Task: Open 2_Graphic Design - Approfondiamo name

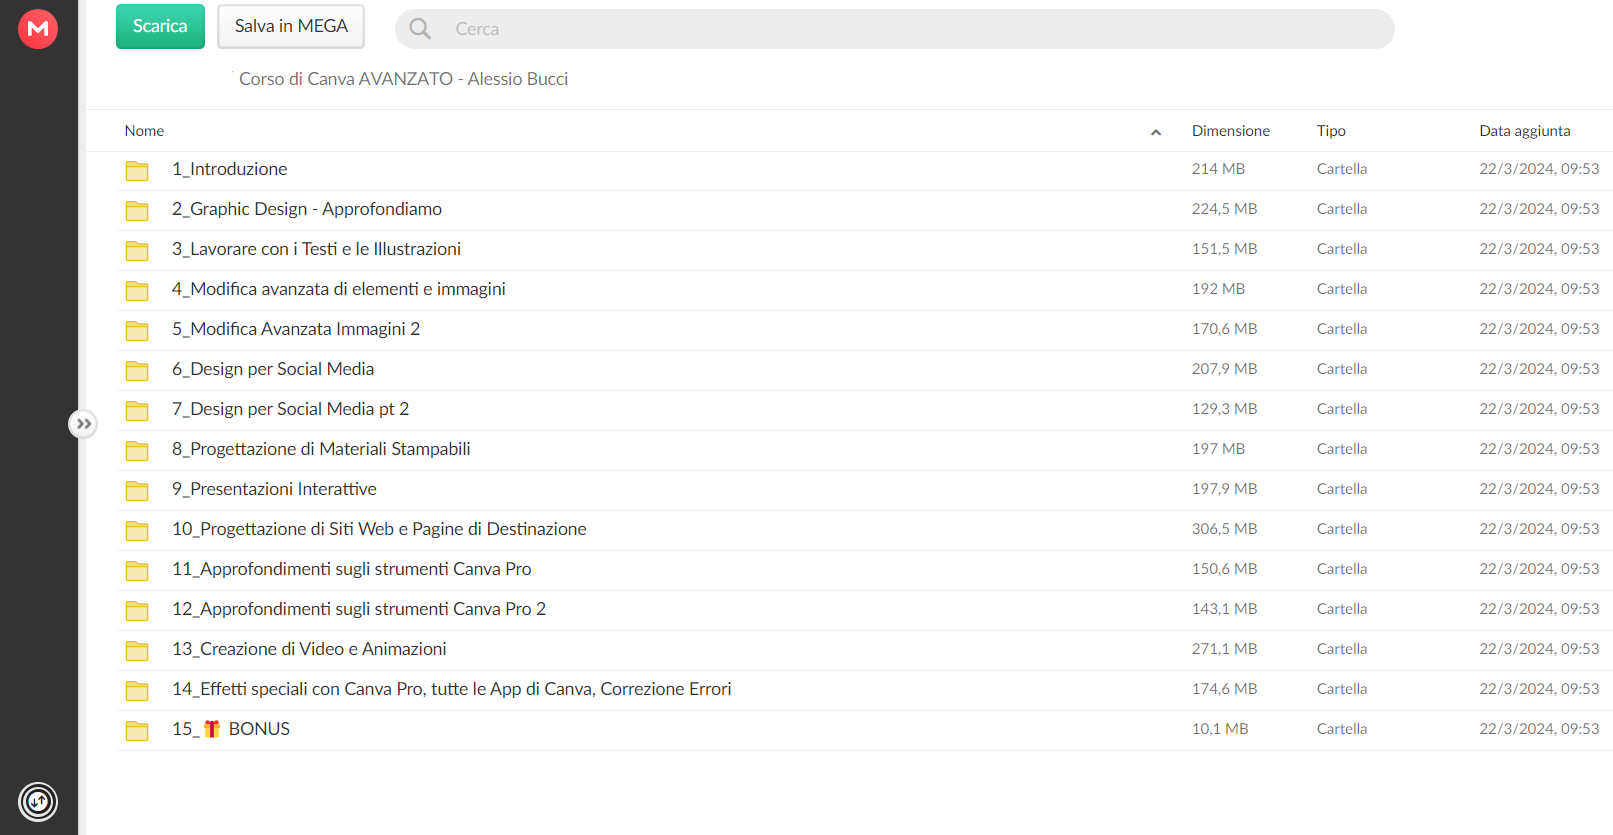Action: point(306,209)
